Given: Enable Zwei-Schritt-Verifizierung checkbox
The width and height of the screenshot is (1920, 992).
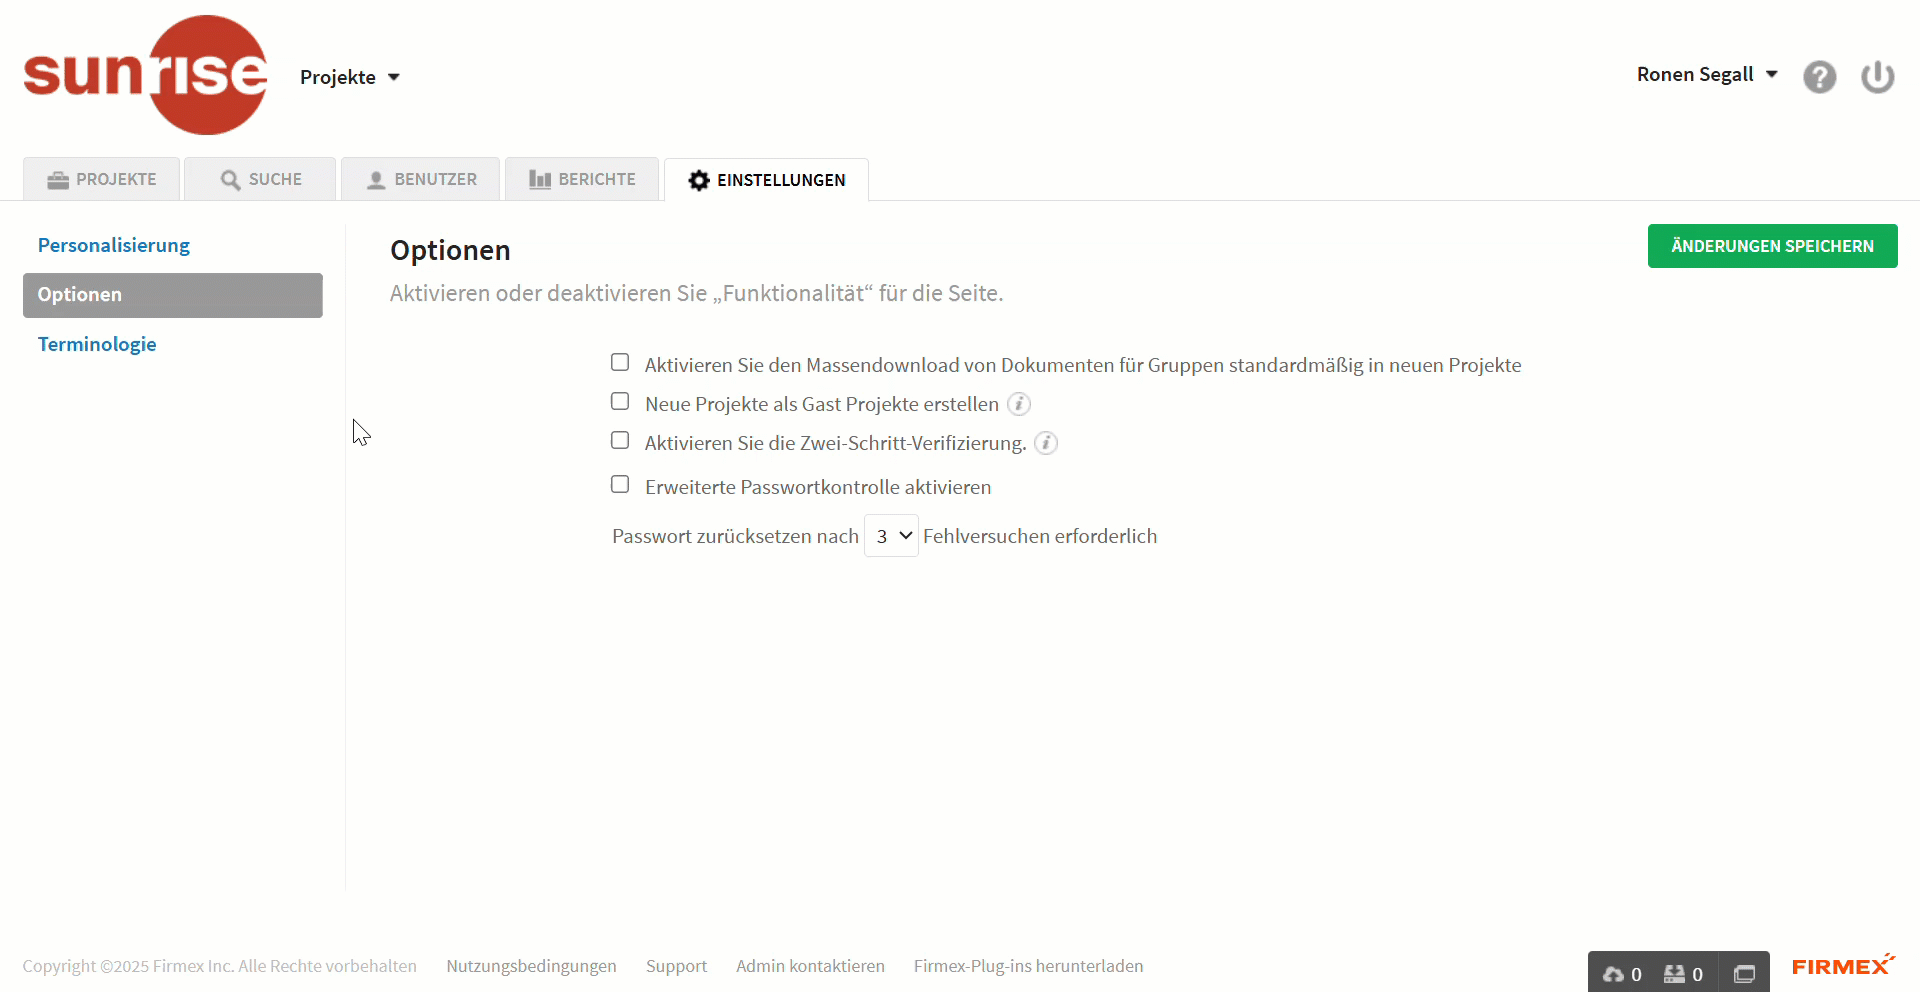Looking at the screenshot, I should tap(620, 440).
